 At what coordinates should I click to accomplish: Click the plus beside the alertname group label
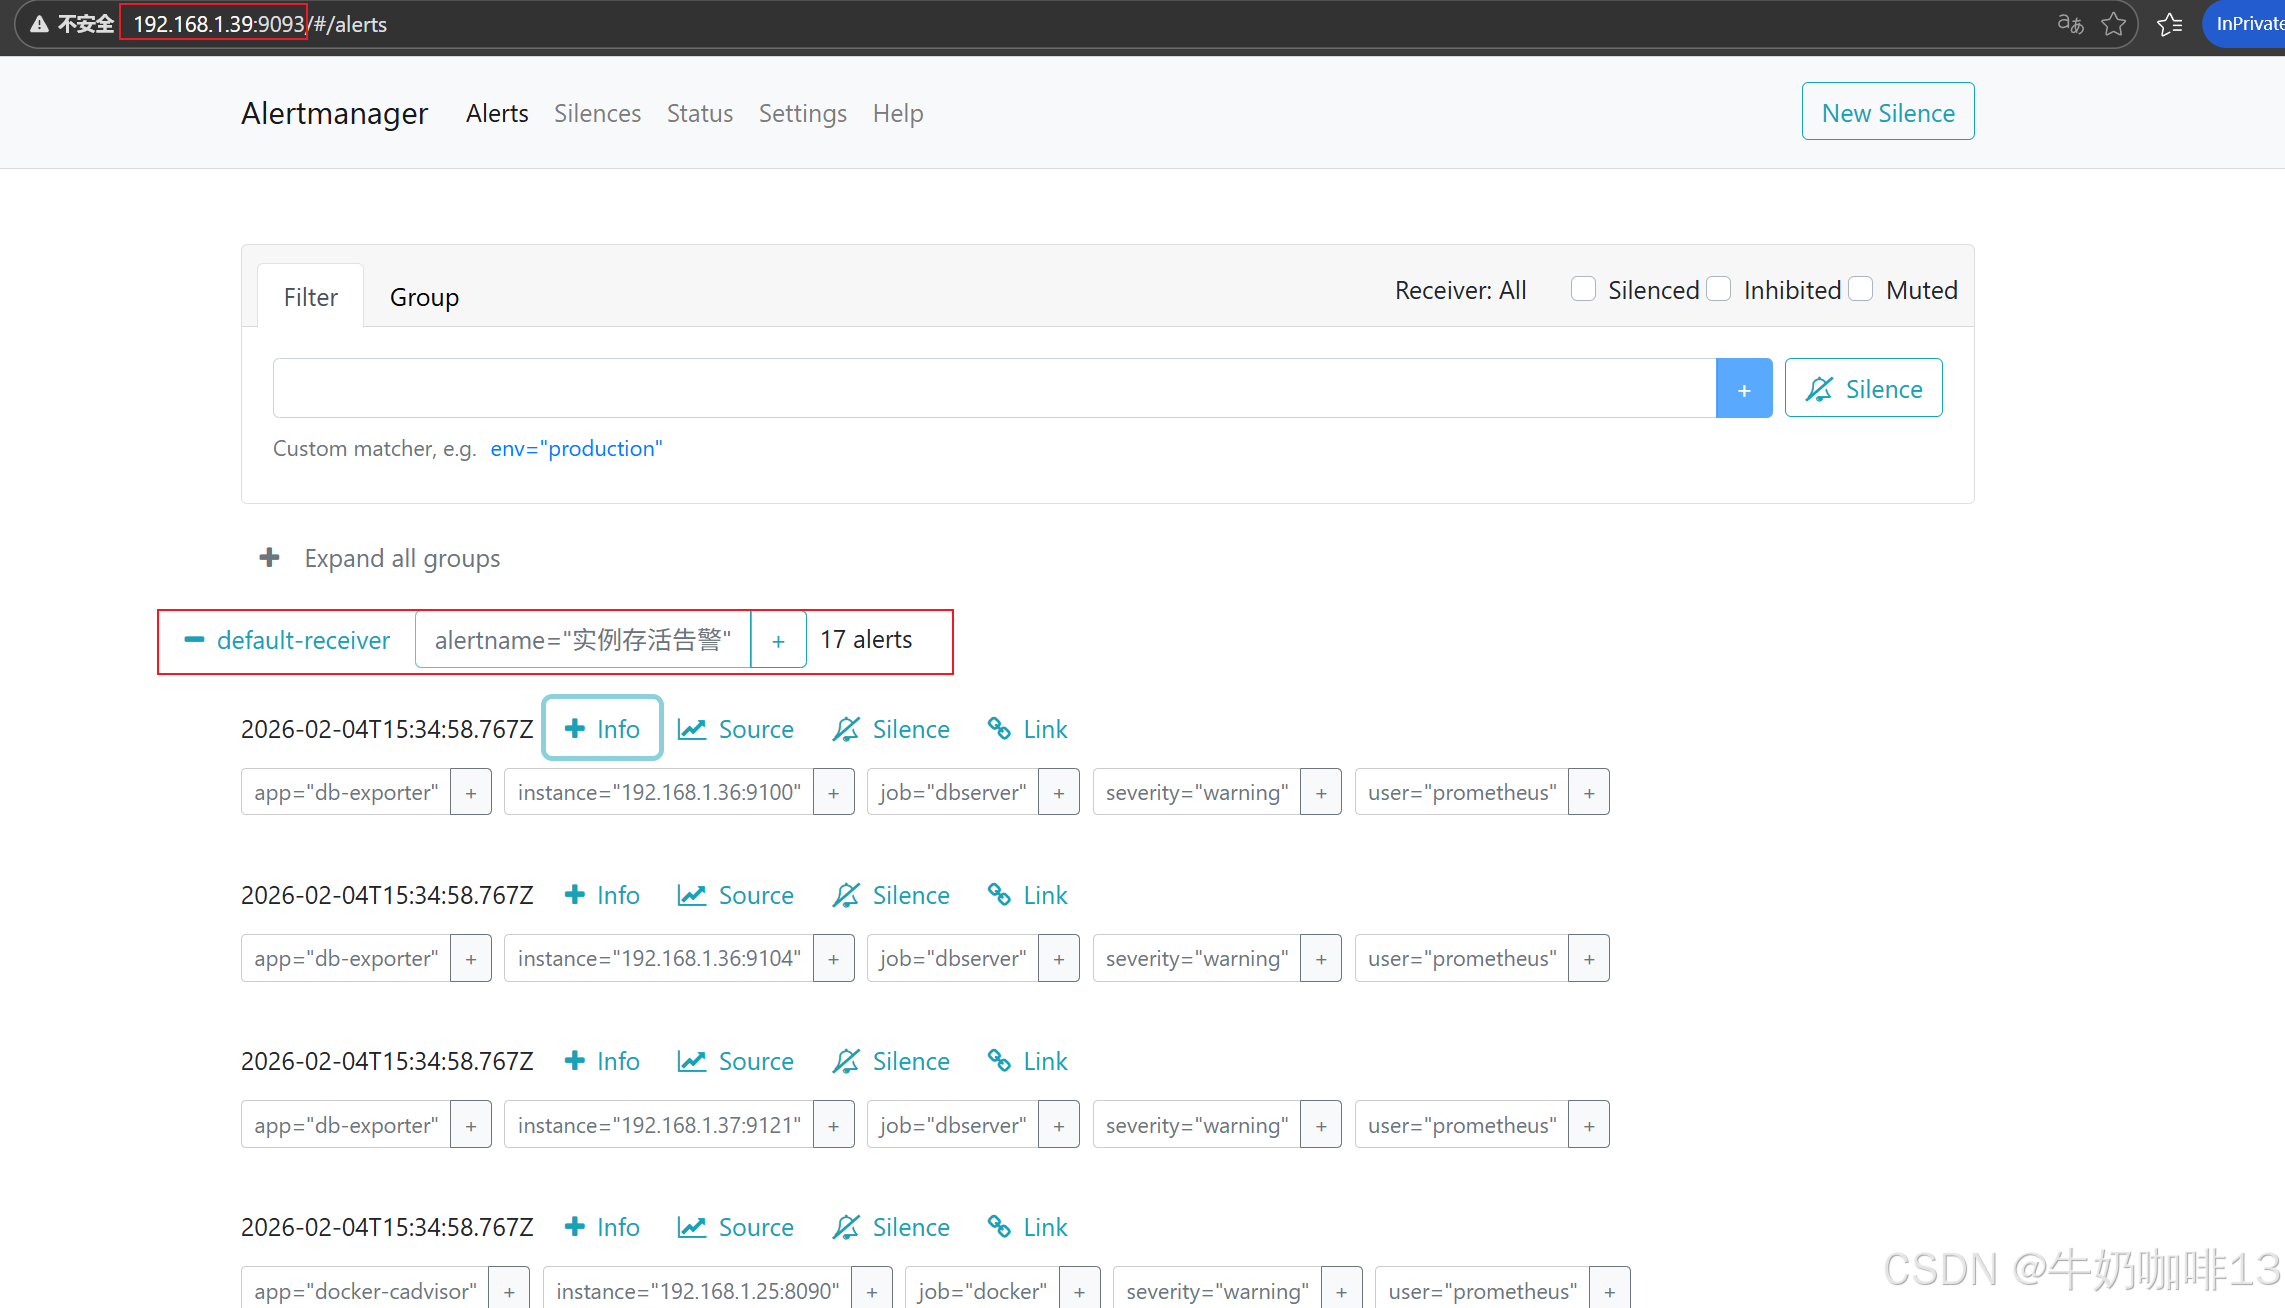pos(778,640)
